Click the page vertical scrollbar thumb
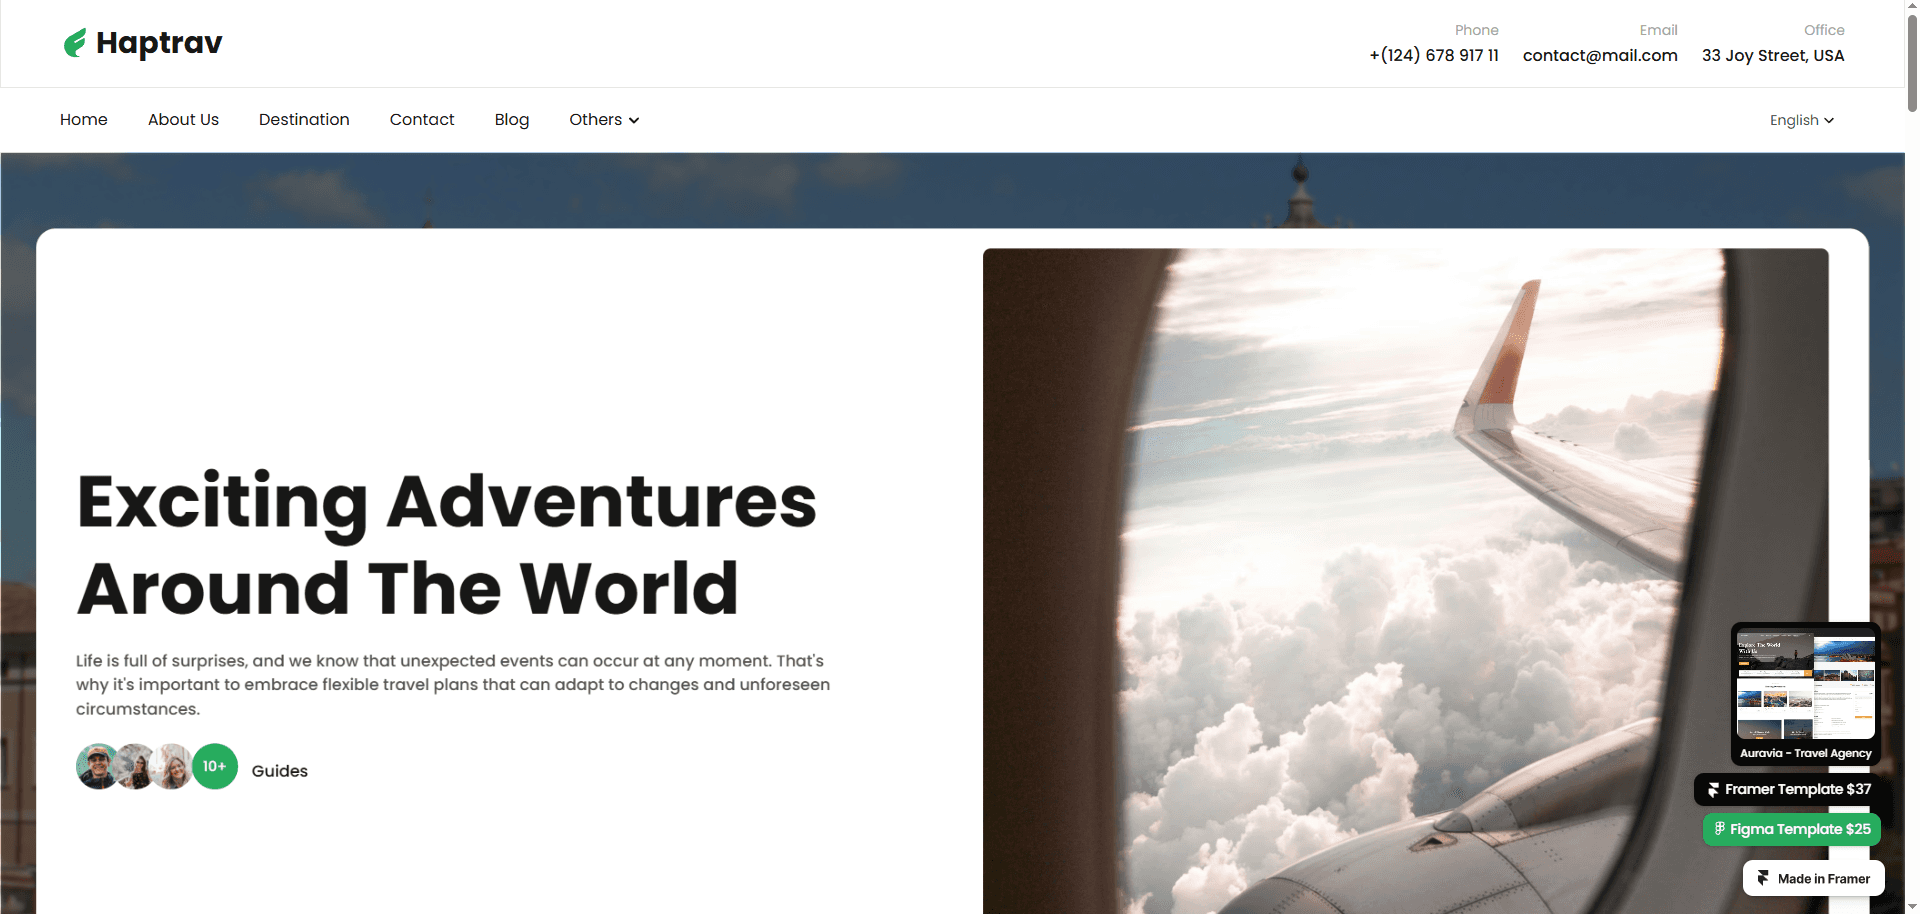The height and width of the screenshot is (914, 1920). [x=1912, y=60]
